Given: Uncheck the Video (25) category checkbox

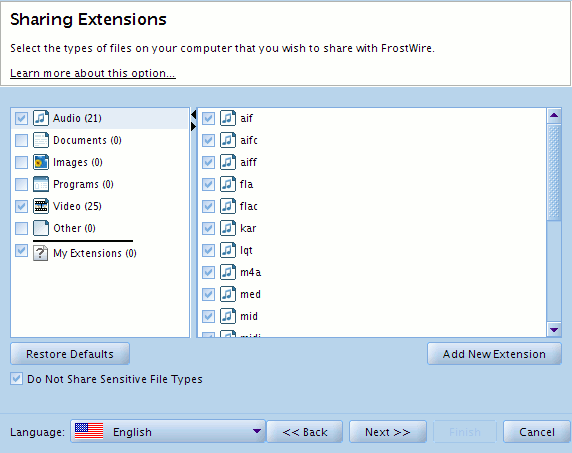Looking at the screenshot, I should click(21, 206).
